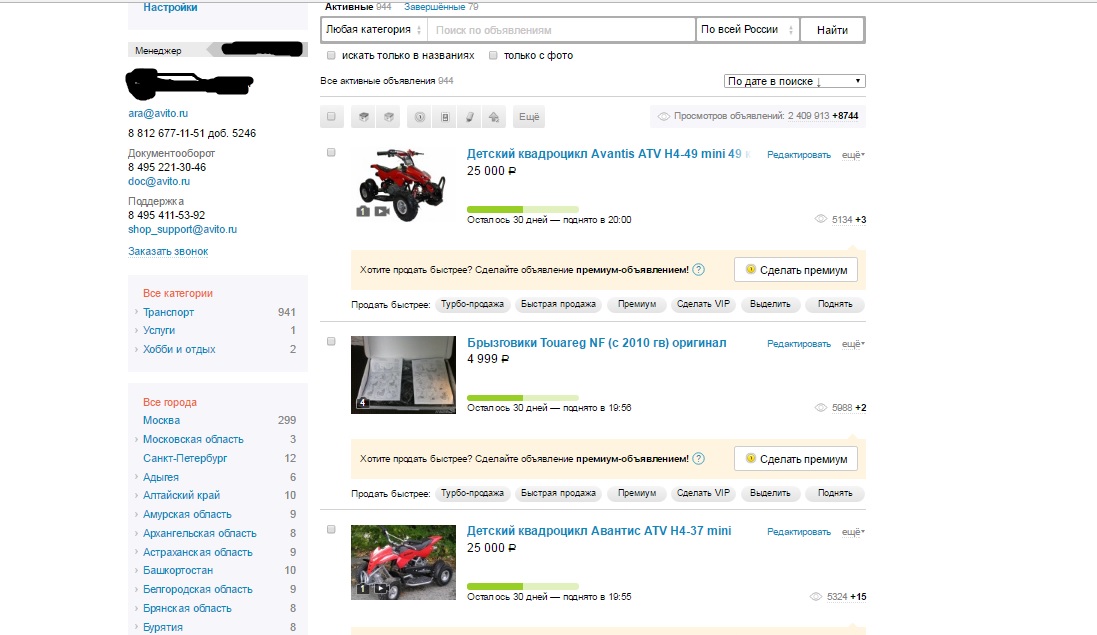This screenshot has width=1097, height=635.
Task: Click the "Поиск по объявлениям" search field
Action: point(561,29)
